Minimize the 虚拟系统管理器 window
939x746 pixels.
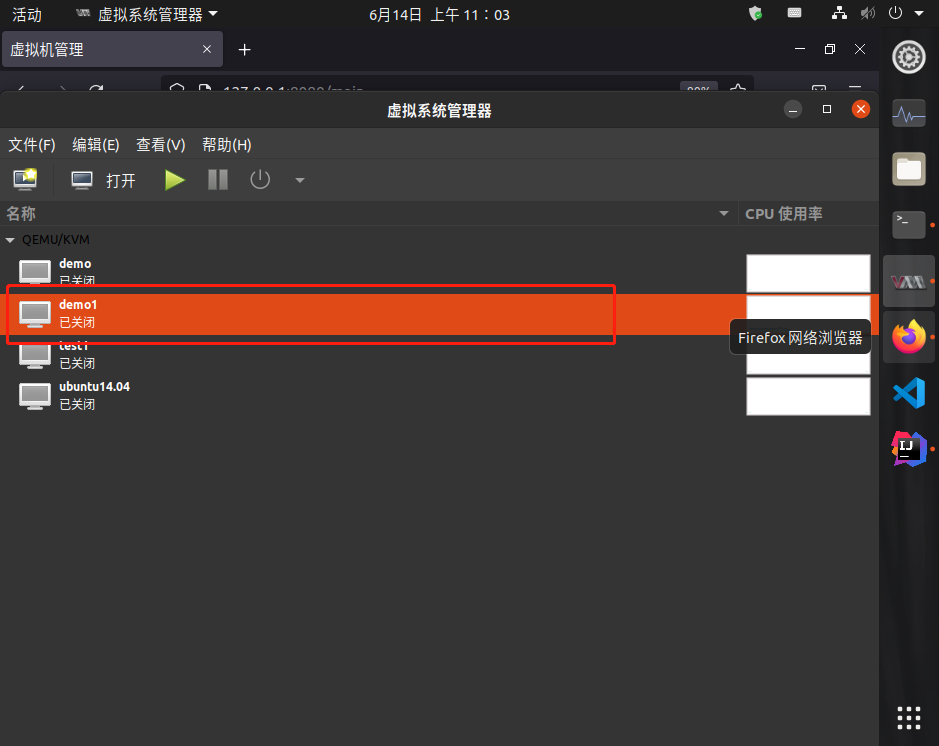[793, 110]
